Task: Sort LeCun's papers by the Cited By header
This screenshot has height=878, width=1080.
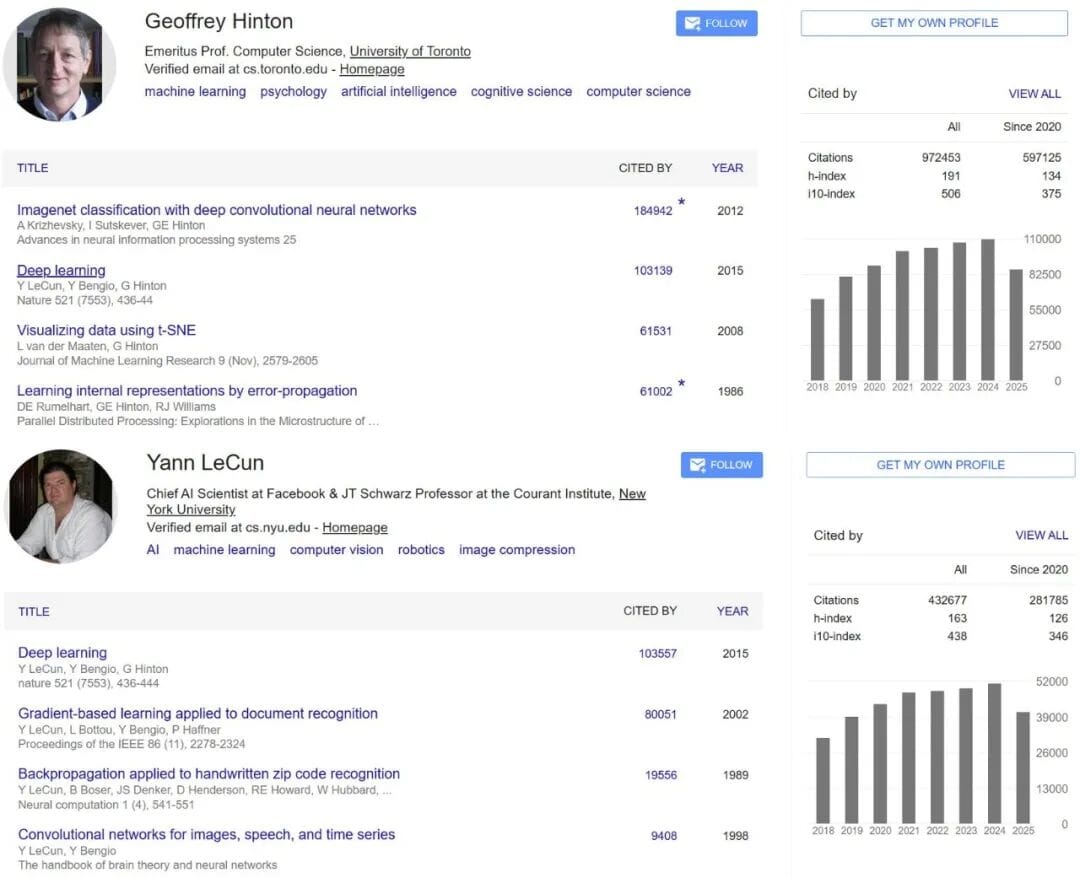Action: pyautogui.click(x=650, y=611)
